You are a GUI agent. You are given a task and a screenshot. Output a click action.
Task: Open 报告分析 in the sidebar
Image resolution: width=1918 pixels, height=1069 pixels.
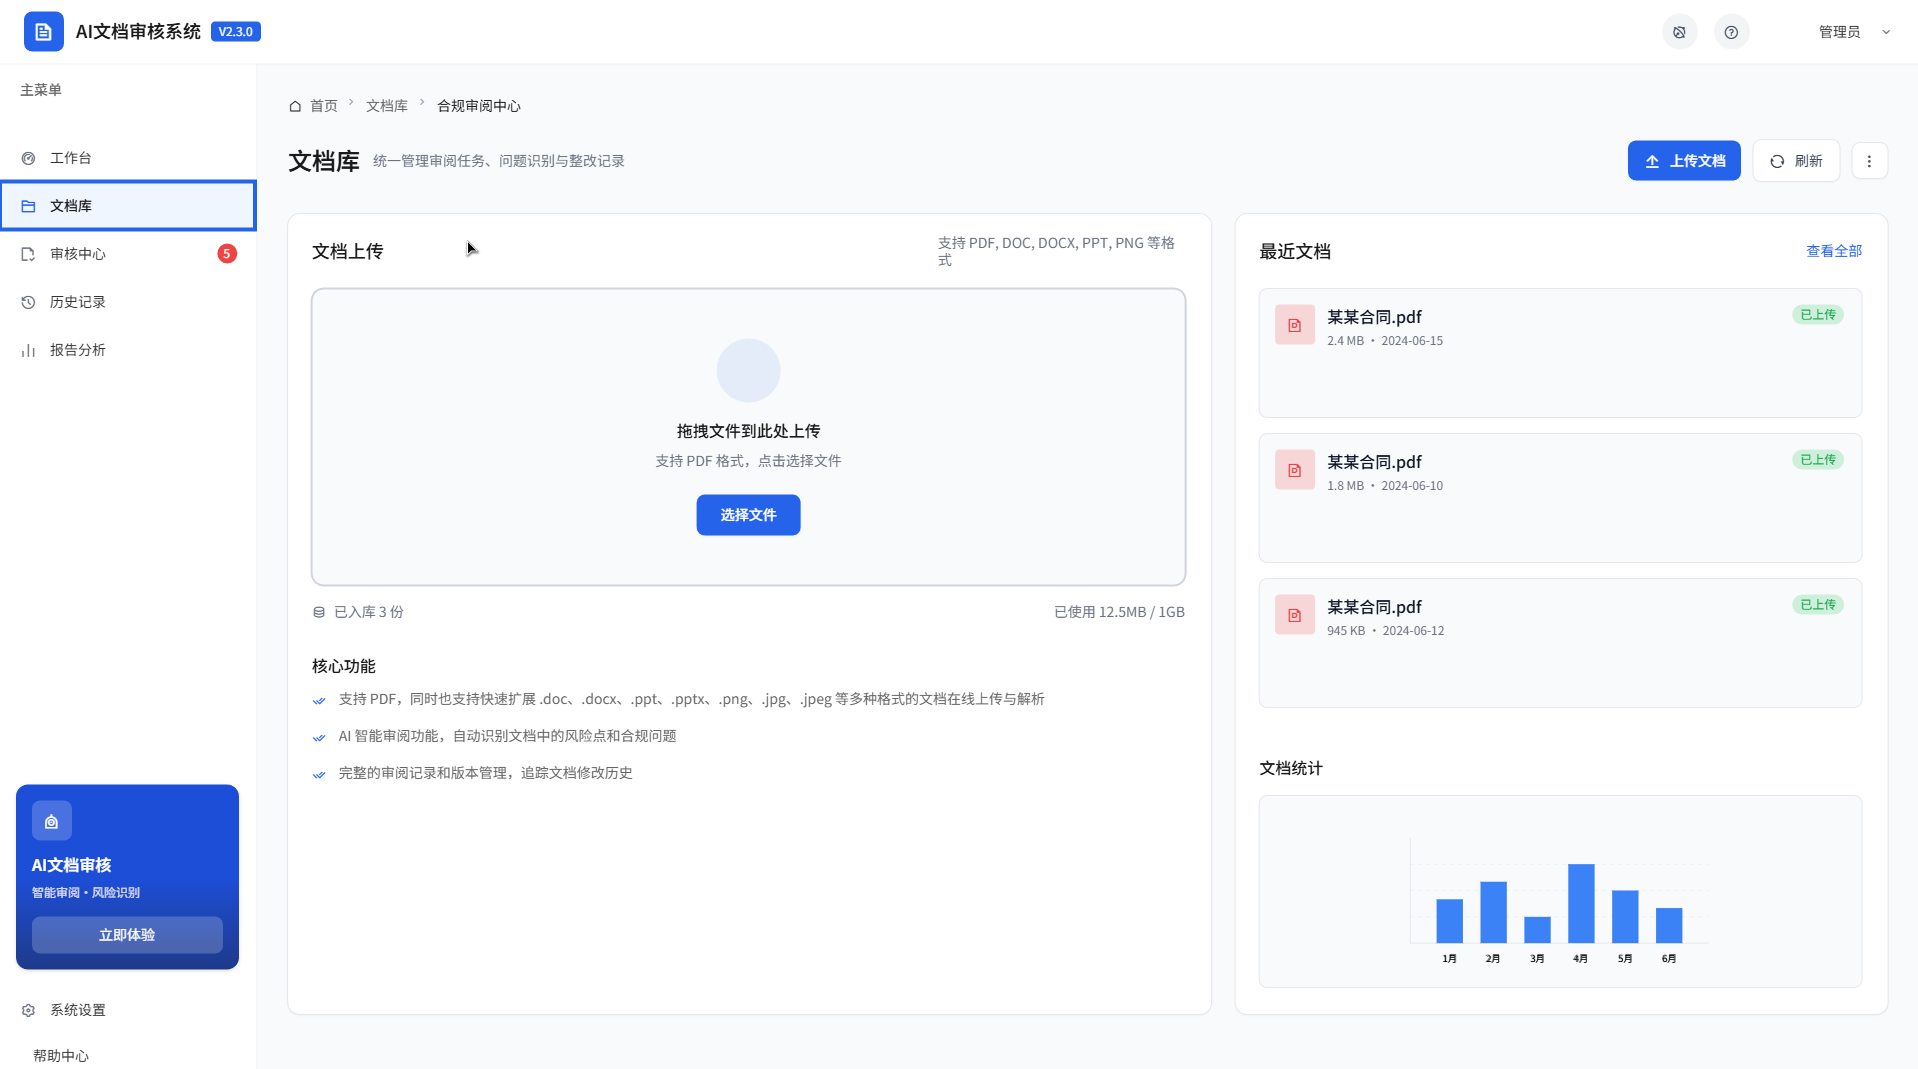[128, 350]
